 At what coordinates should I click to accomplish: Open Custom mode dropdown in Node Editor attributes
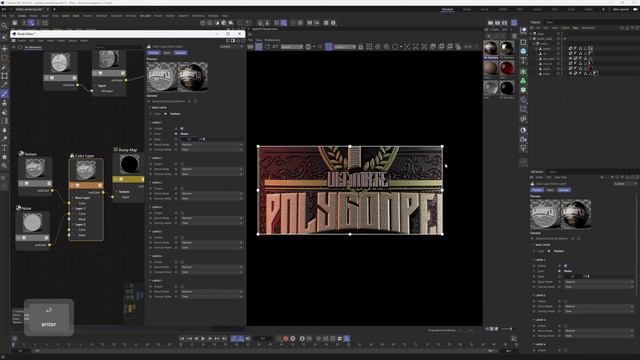231,47
